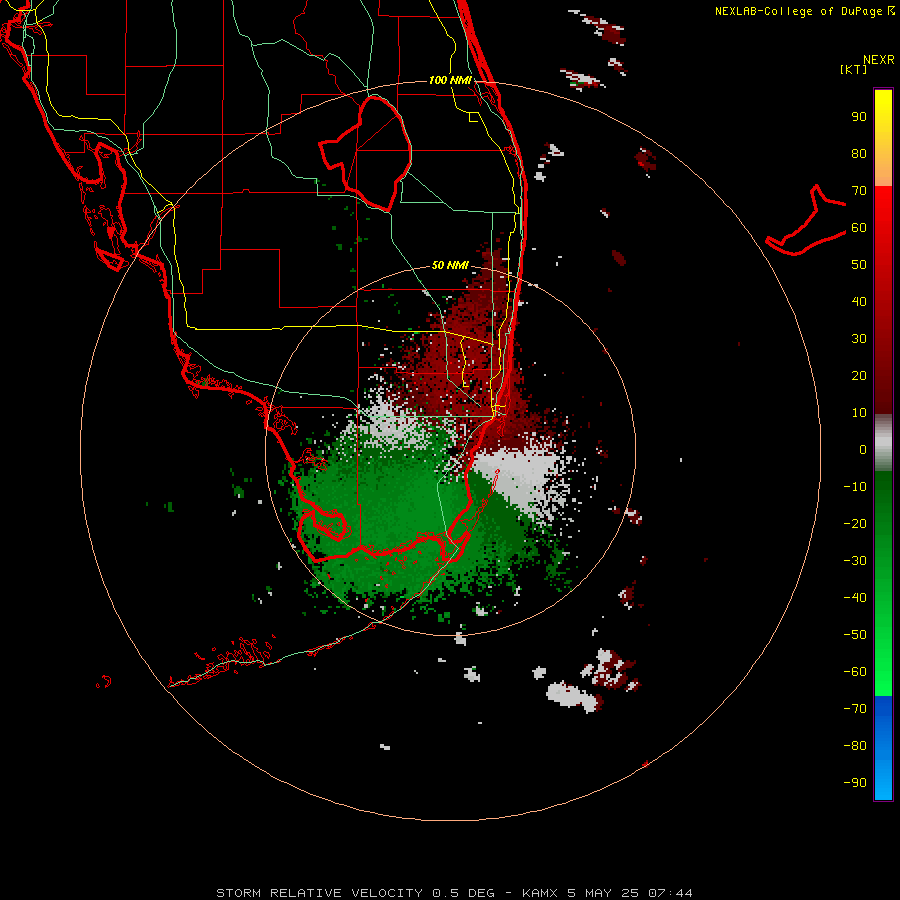Click the NEXR label above the color scale
Image resolution: width=900 pixels, height=900 pixels.
click(x=879, y=60)
